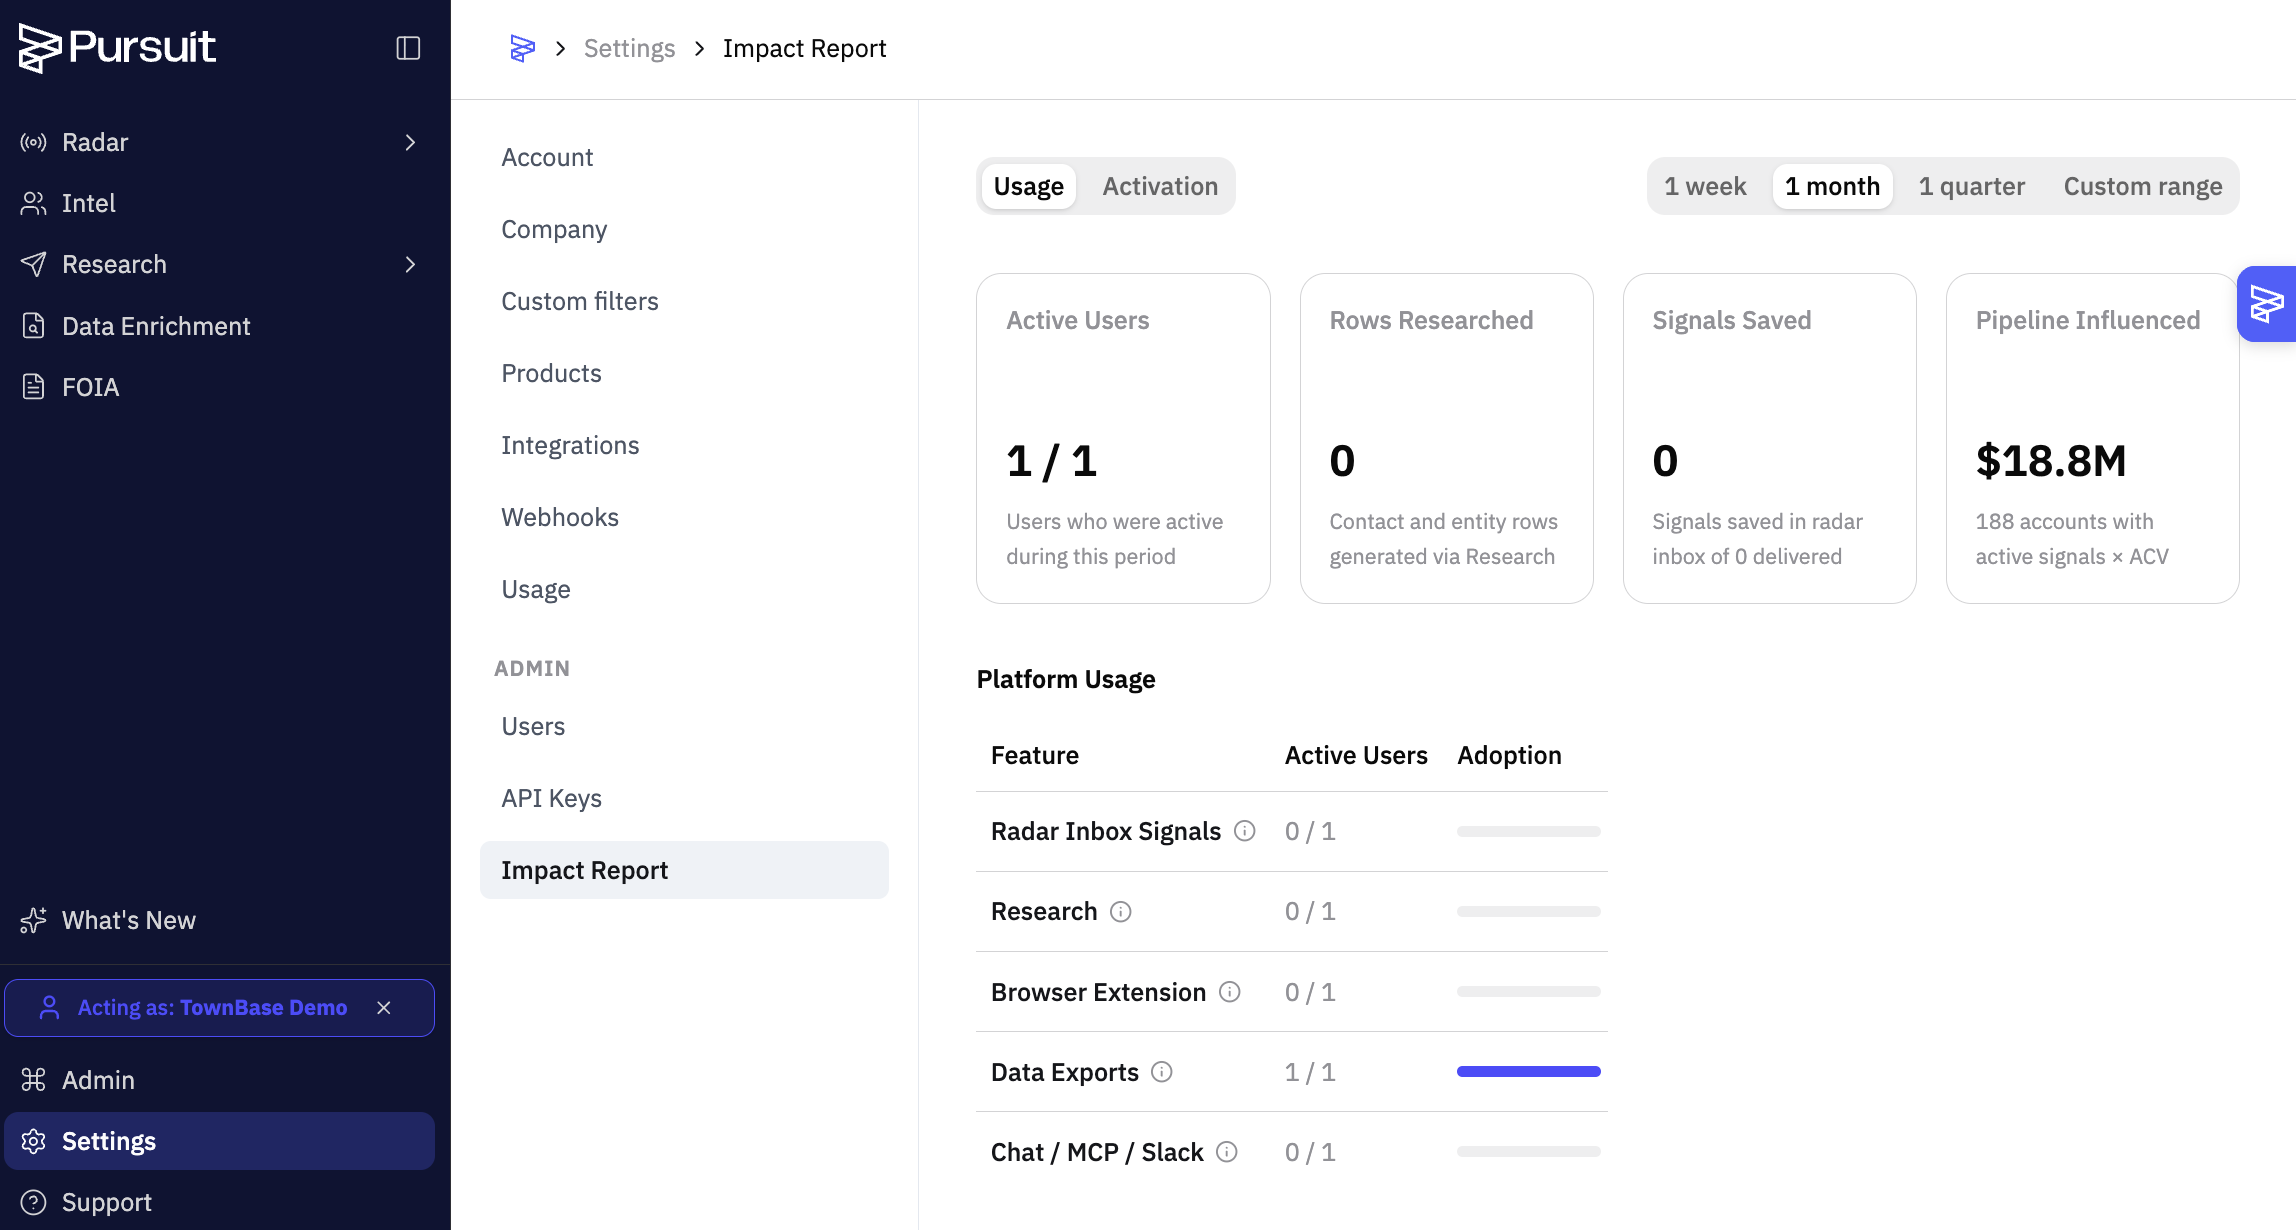Click Chat / MCP / Slack info icon

(1227, 1152)
